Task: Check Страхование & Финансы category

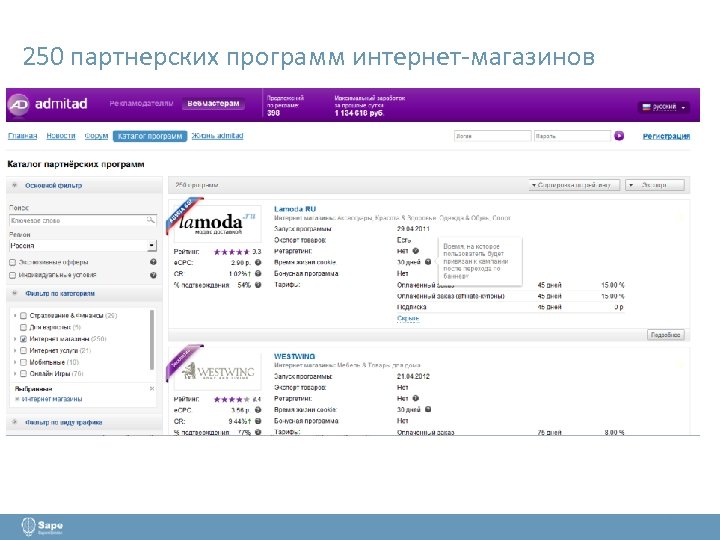Action: [23, 315]
